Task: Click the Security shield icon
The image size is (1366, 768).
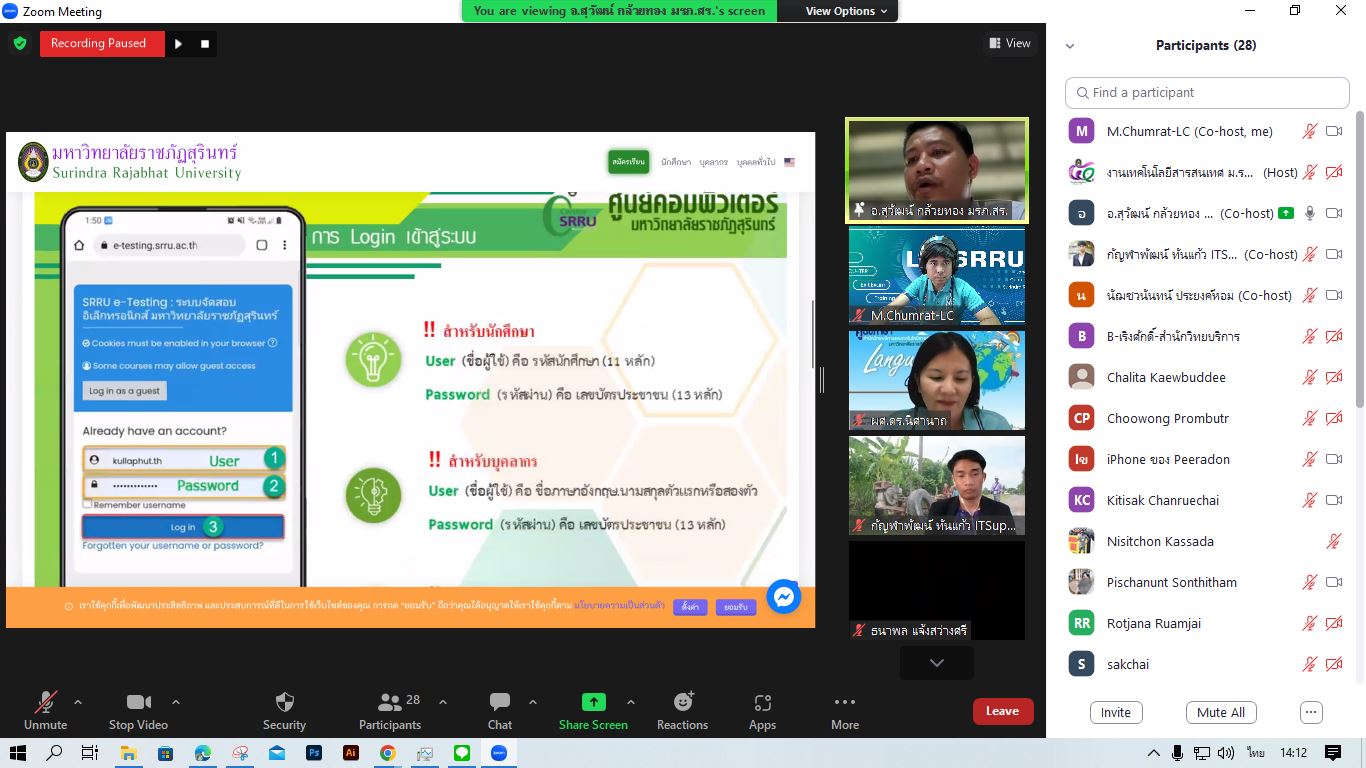Action: 285,702
